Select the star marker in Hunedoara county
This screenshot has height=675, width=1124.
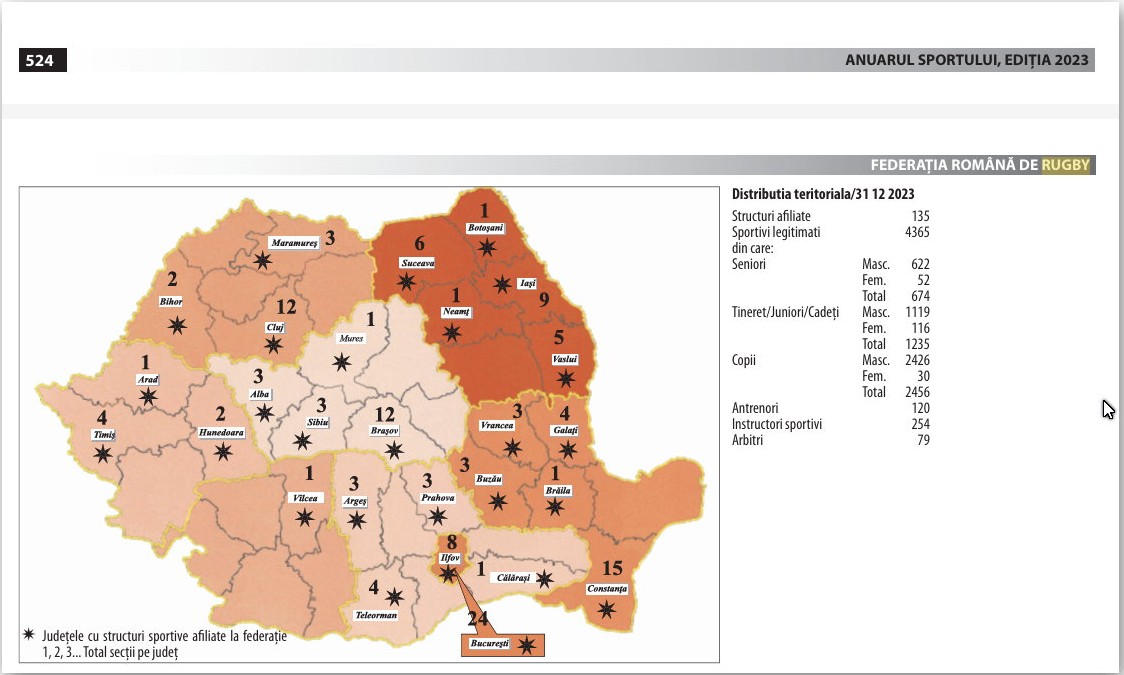[223, 452]
